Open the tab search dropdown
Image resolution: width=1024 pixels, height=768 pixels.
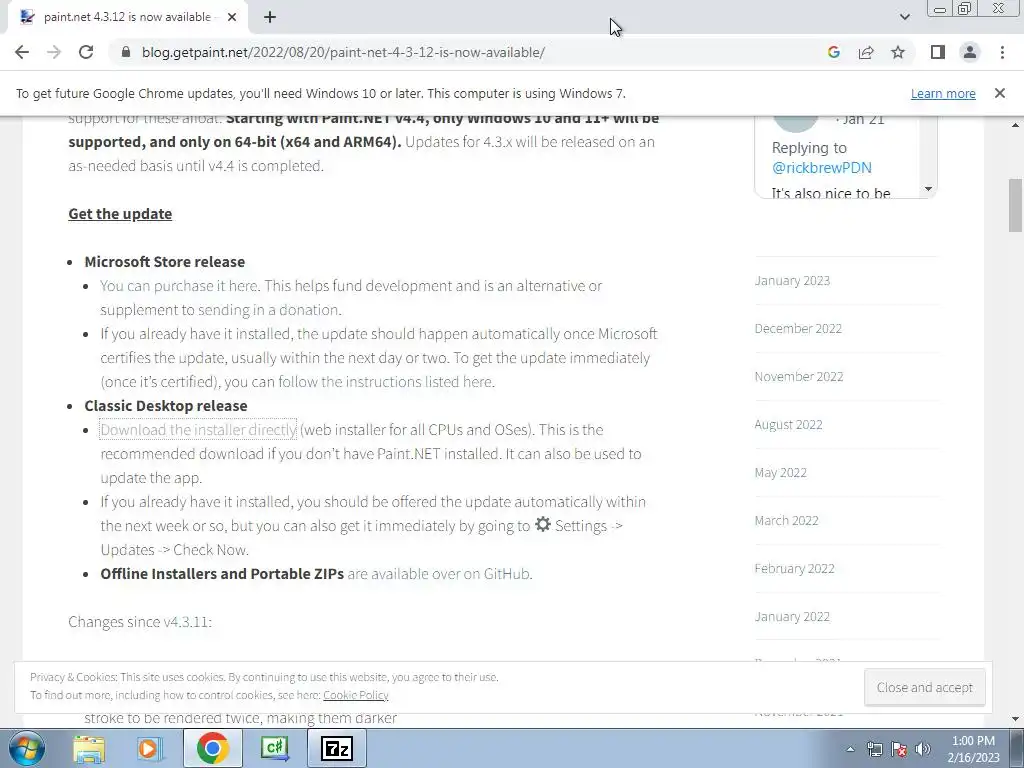pyautogui.click(x=904, y=17)
